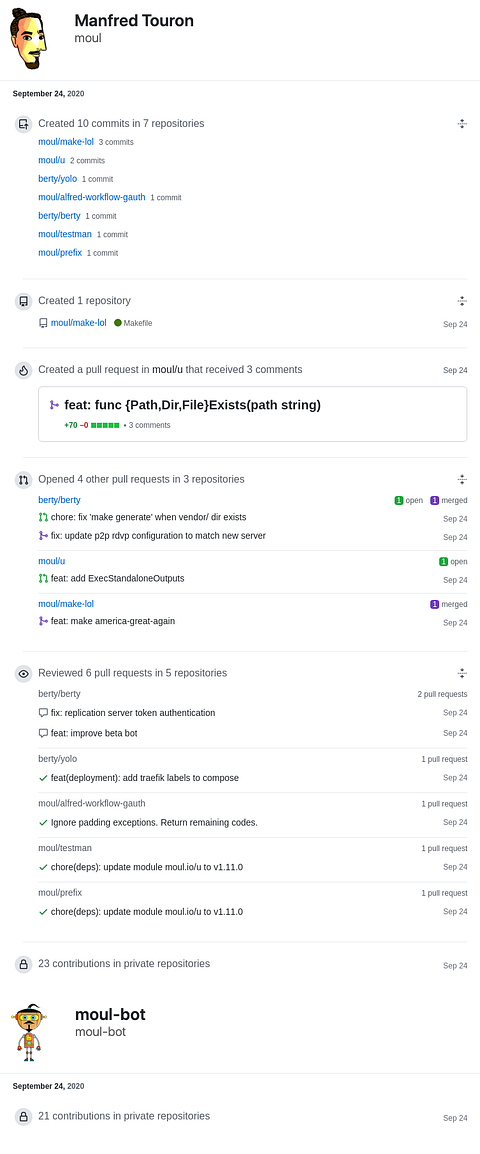The height and width of the screenshot is (1154, 480).
Task: Open review 'fix: replication server token authentication'
Action: [133, 713]
